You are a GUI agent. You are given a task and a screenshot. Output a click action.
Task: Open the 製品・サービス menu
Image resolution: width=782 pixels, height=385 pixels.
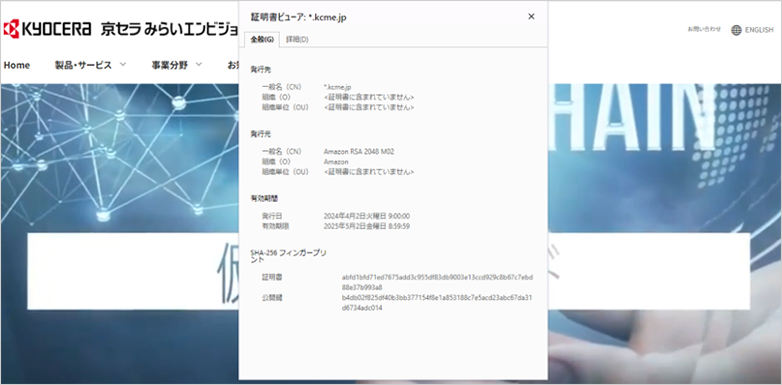(83, 65)
